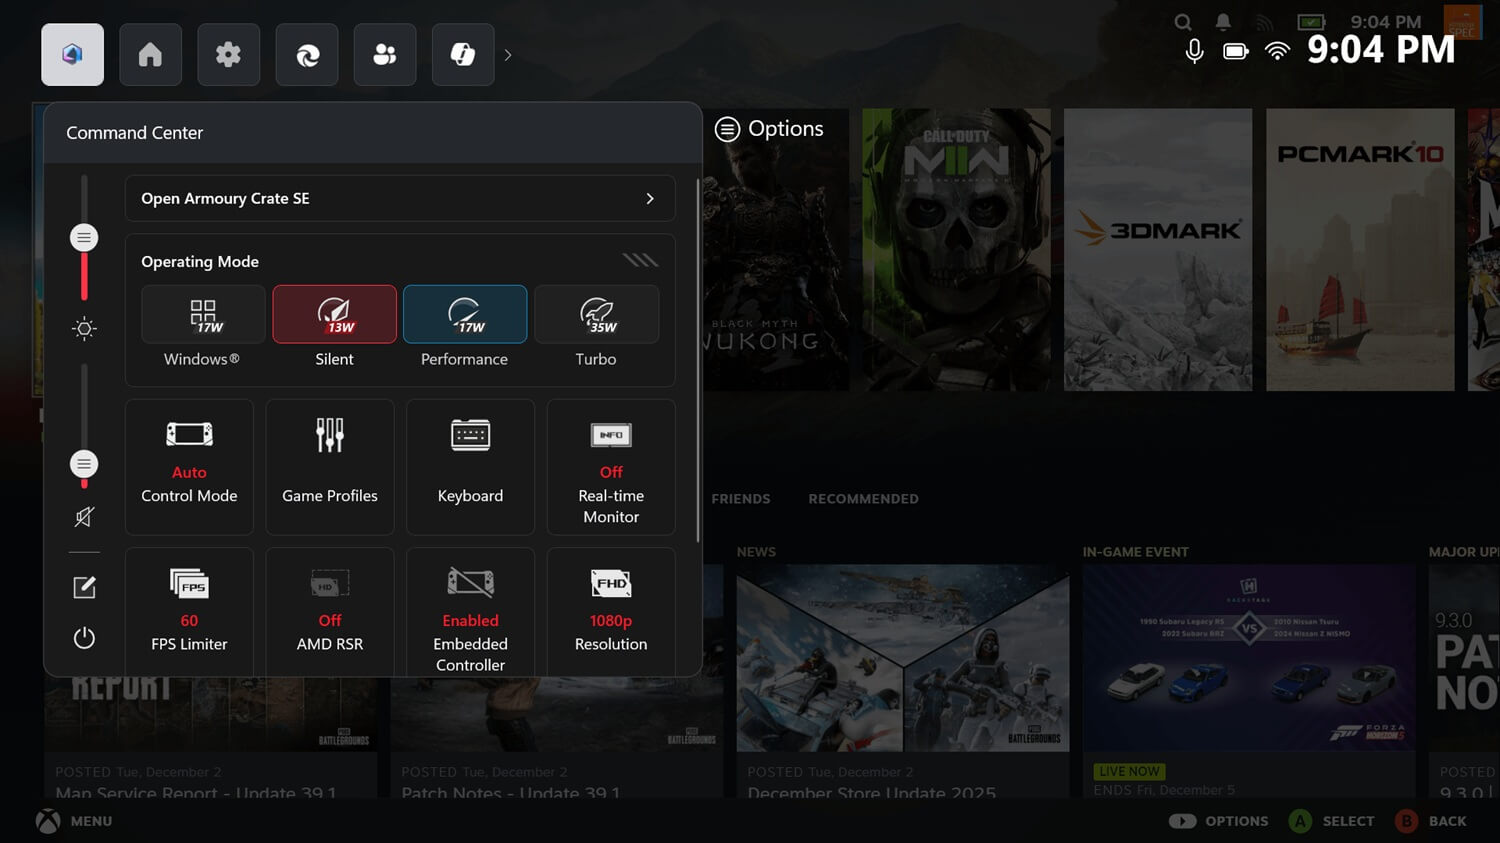Switch to the Recommended tab
This screenshot has height=843, width=1500.
(x=863, y=499)
